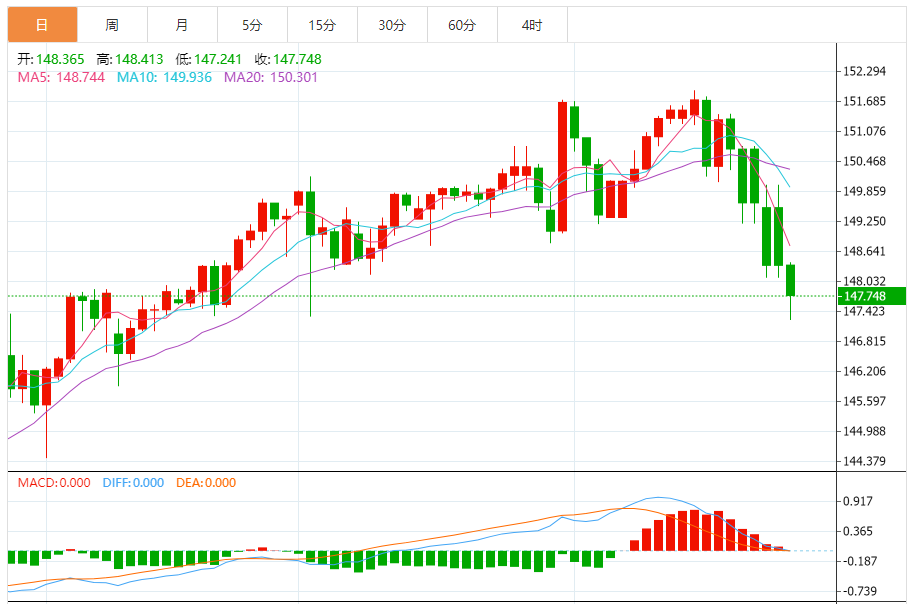Click the 149.859 price axis label
The width and height of the screenshot is (912, 604).
coord(864,191)
